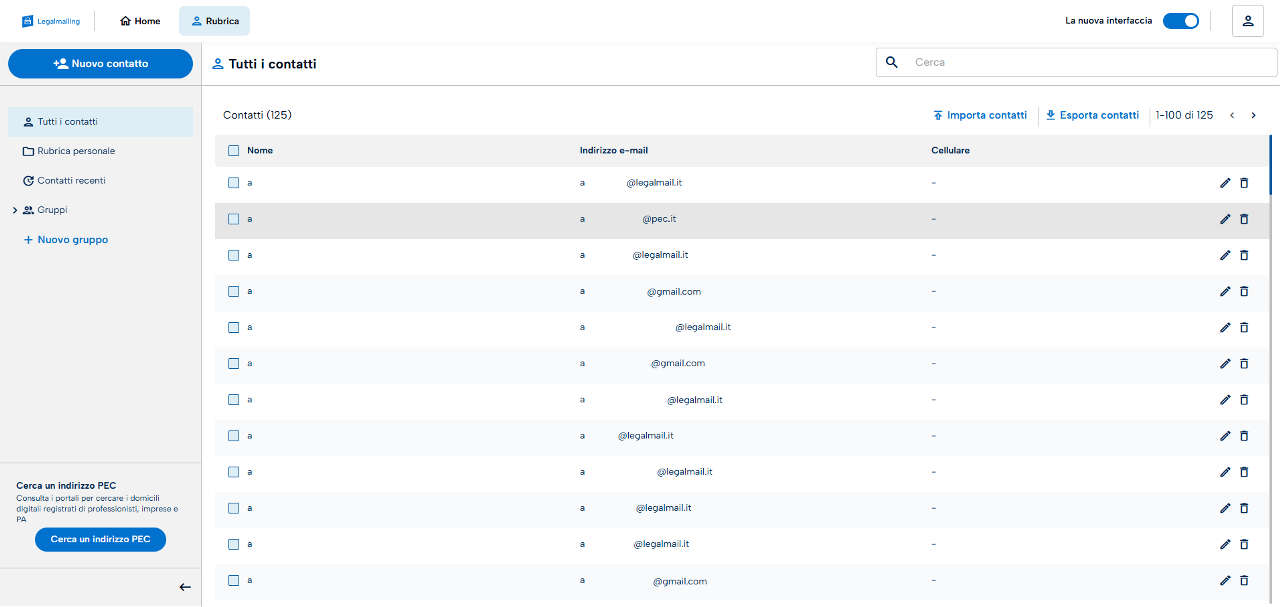Check the box for the first contact row
This screenshot has height=607, width=1280.
(x=233, y=183)
